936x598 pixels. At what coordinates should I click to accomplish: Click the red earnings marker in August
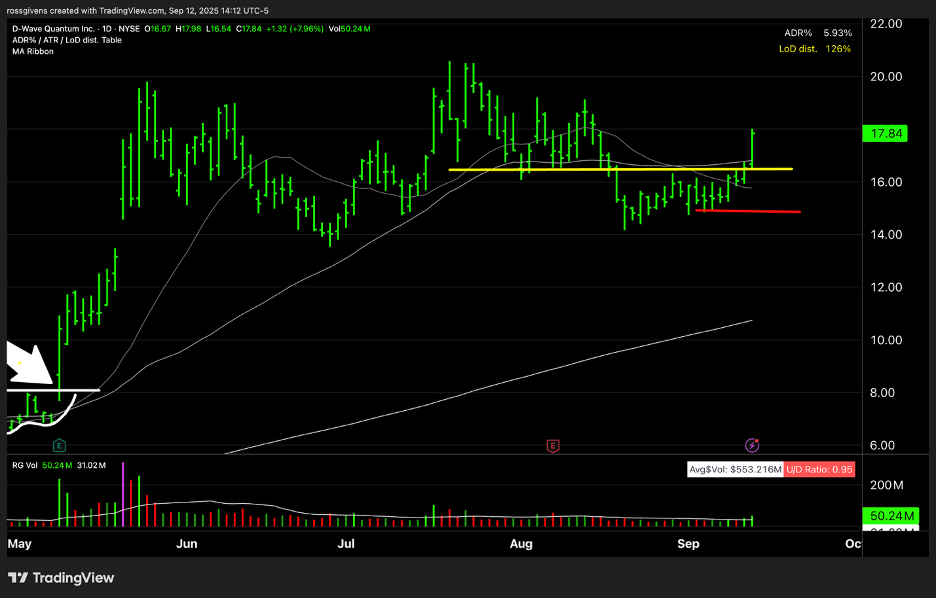click(x=552, y=444)
